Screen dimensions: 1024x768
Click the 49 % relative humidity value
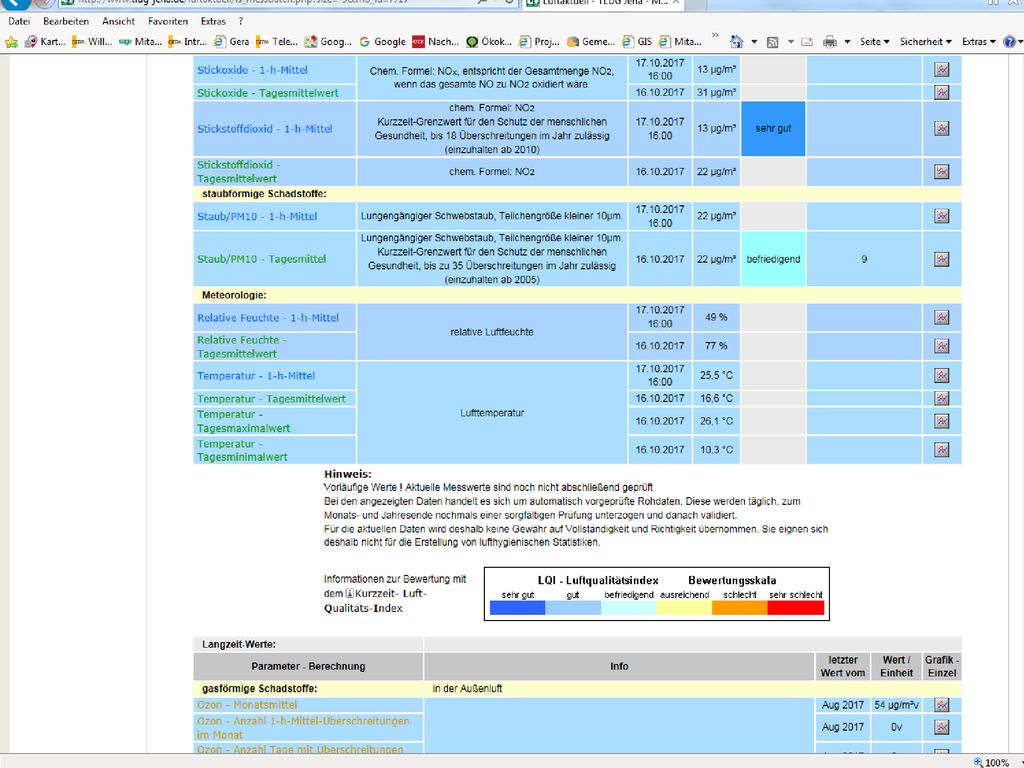coord(716,317)
